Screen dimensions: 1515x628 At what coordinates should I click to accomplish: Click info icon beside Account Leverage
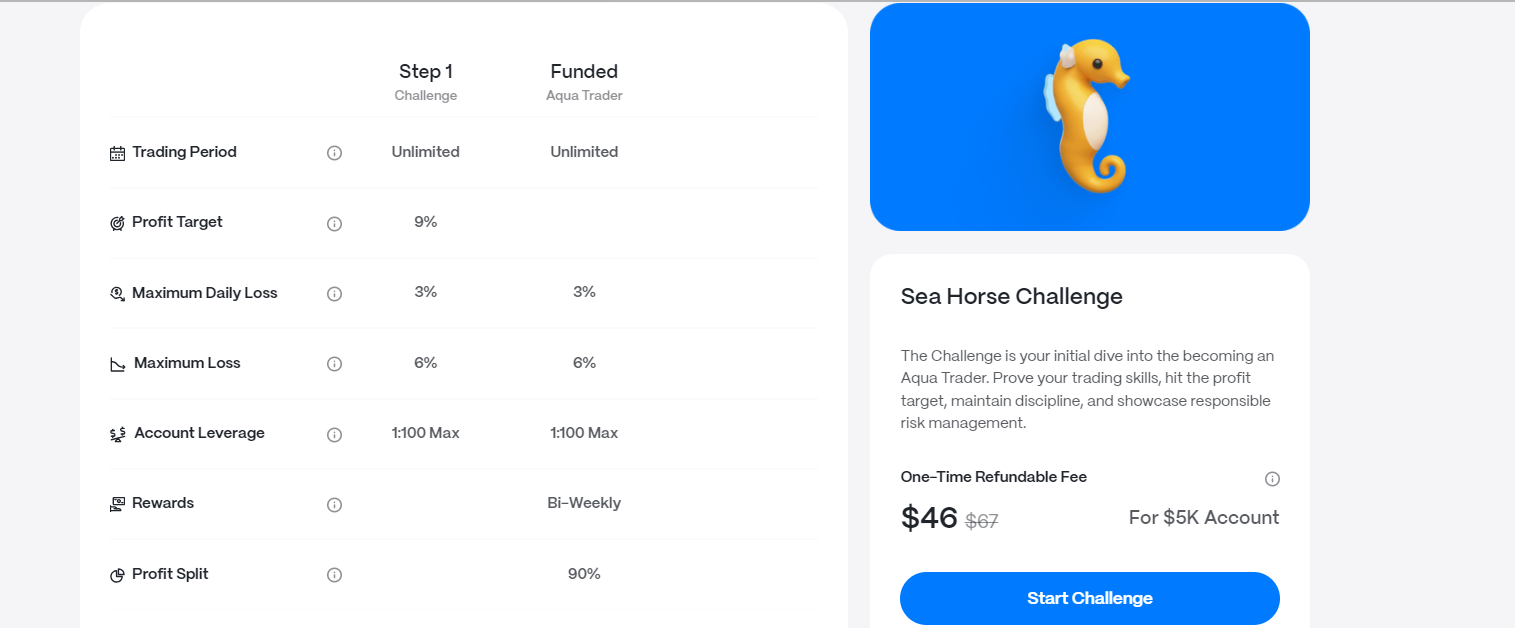(335, 434)
